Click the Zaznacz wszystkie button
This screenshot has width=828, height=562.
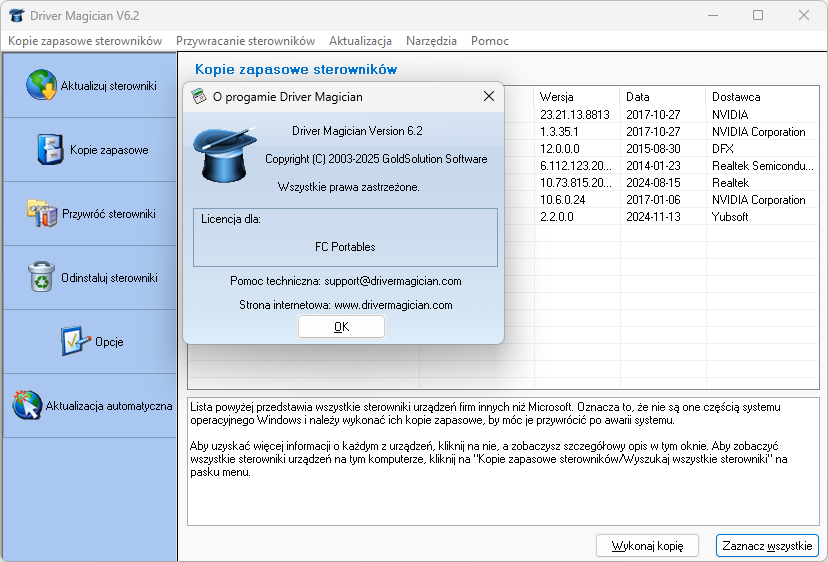click(767, 546)
